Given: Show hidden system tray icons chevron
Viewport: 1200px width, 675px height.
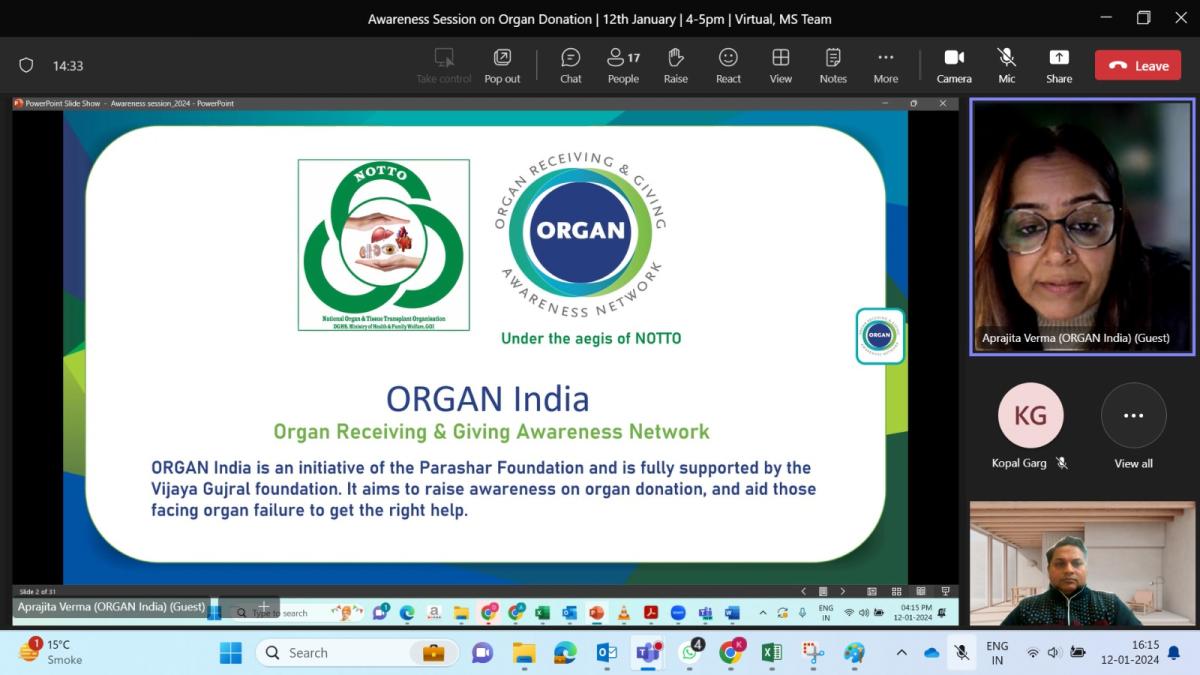Looking at the screenshot, I should click(901, 653).
